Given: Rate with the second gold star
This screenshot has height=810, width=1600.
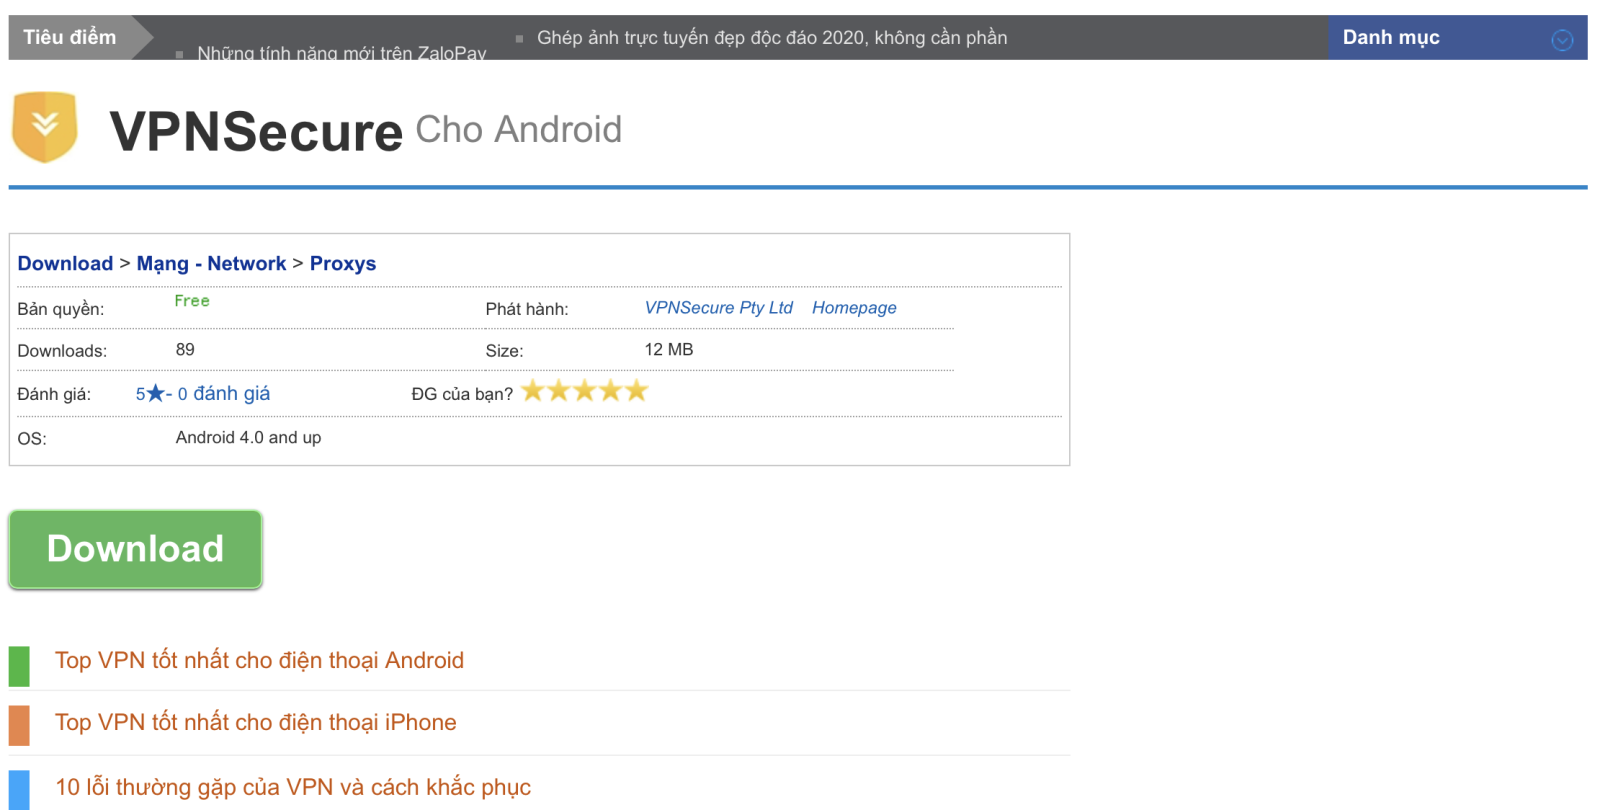Looking at the screenshot, I should click(x=559, y=391).
